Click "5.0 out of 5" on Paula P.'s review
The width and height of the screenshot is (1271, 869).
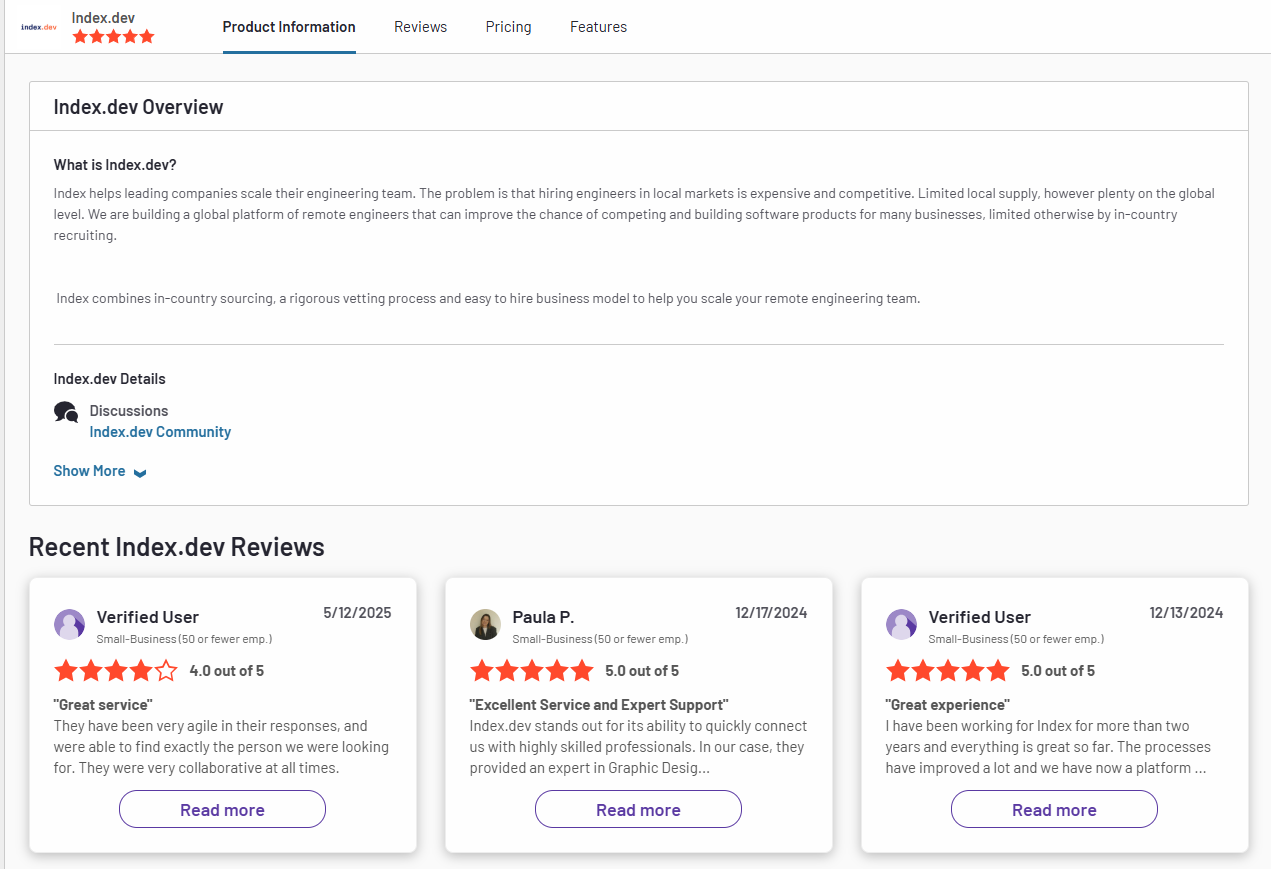click(x=642, y=671)
